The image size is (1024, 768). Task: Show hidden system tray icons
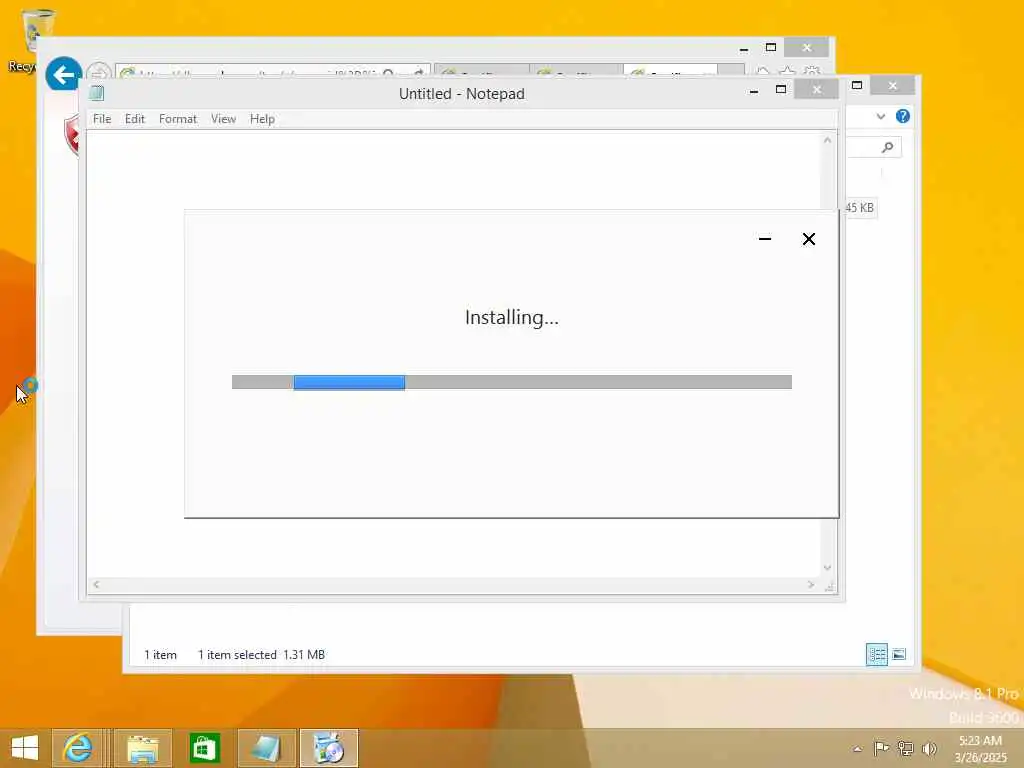click(857, 749)
